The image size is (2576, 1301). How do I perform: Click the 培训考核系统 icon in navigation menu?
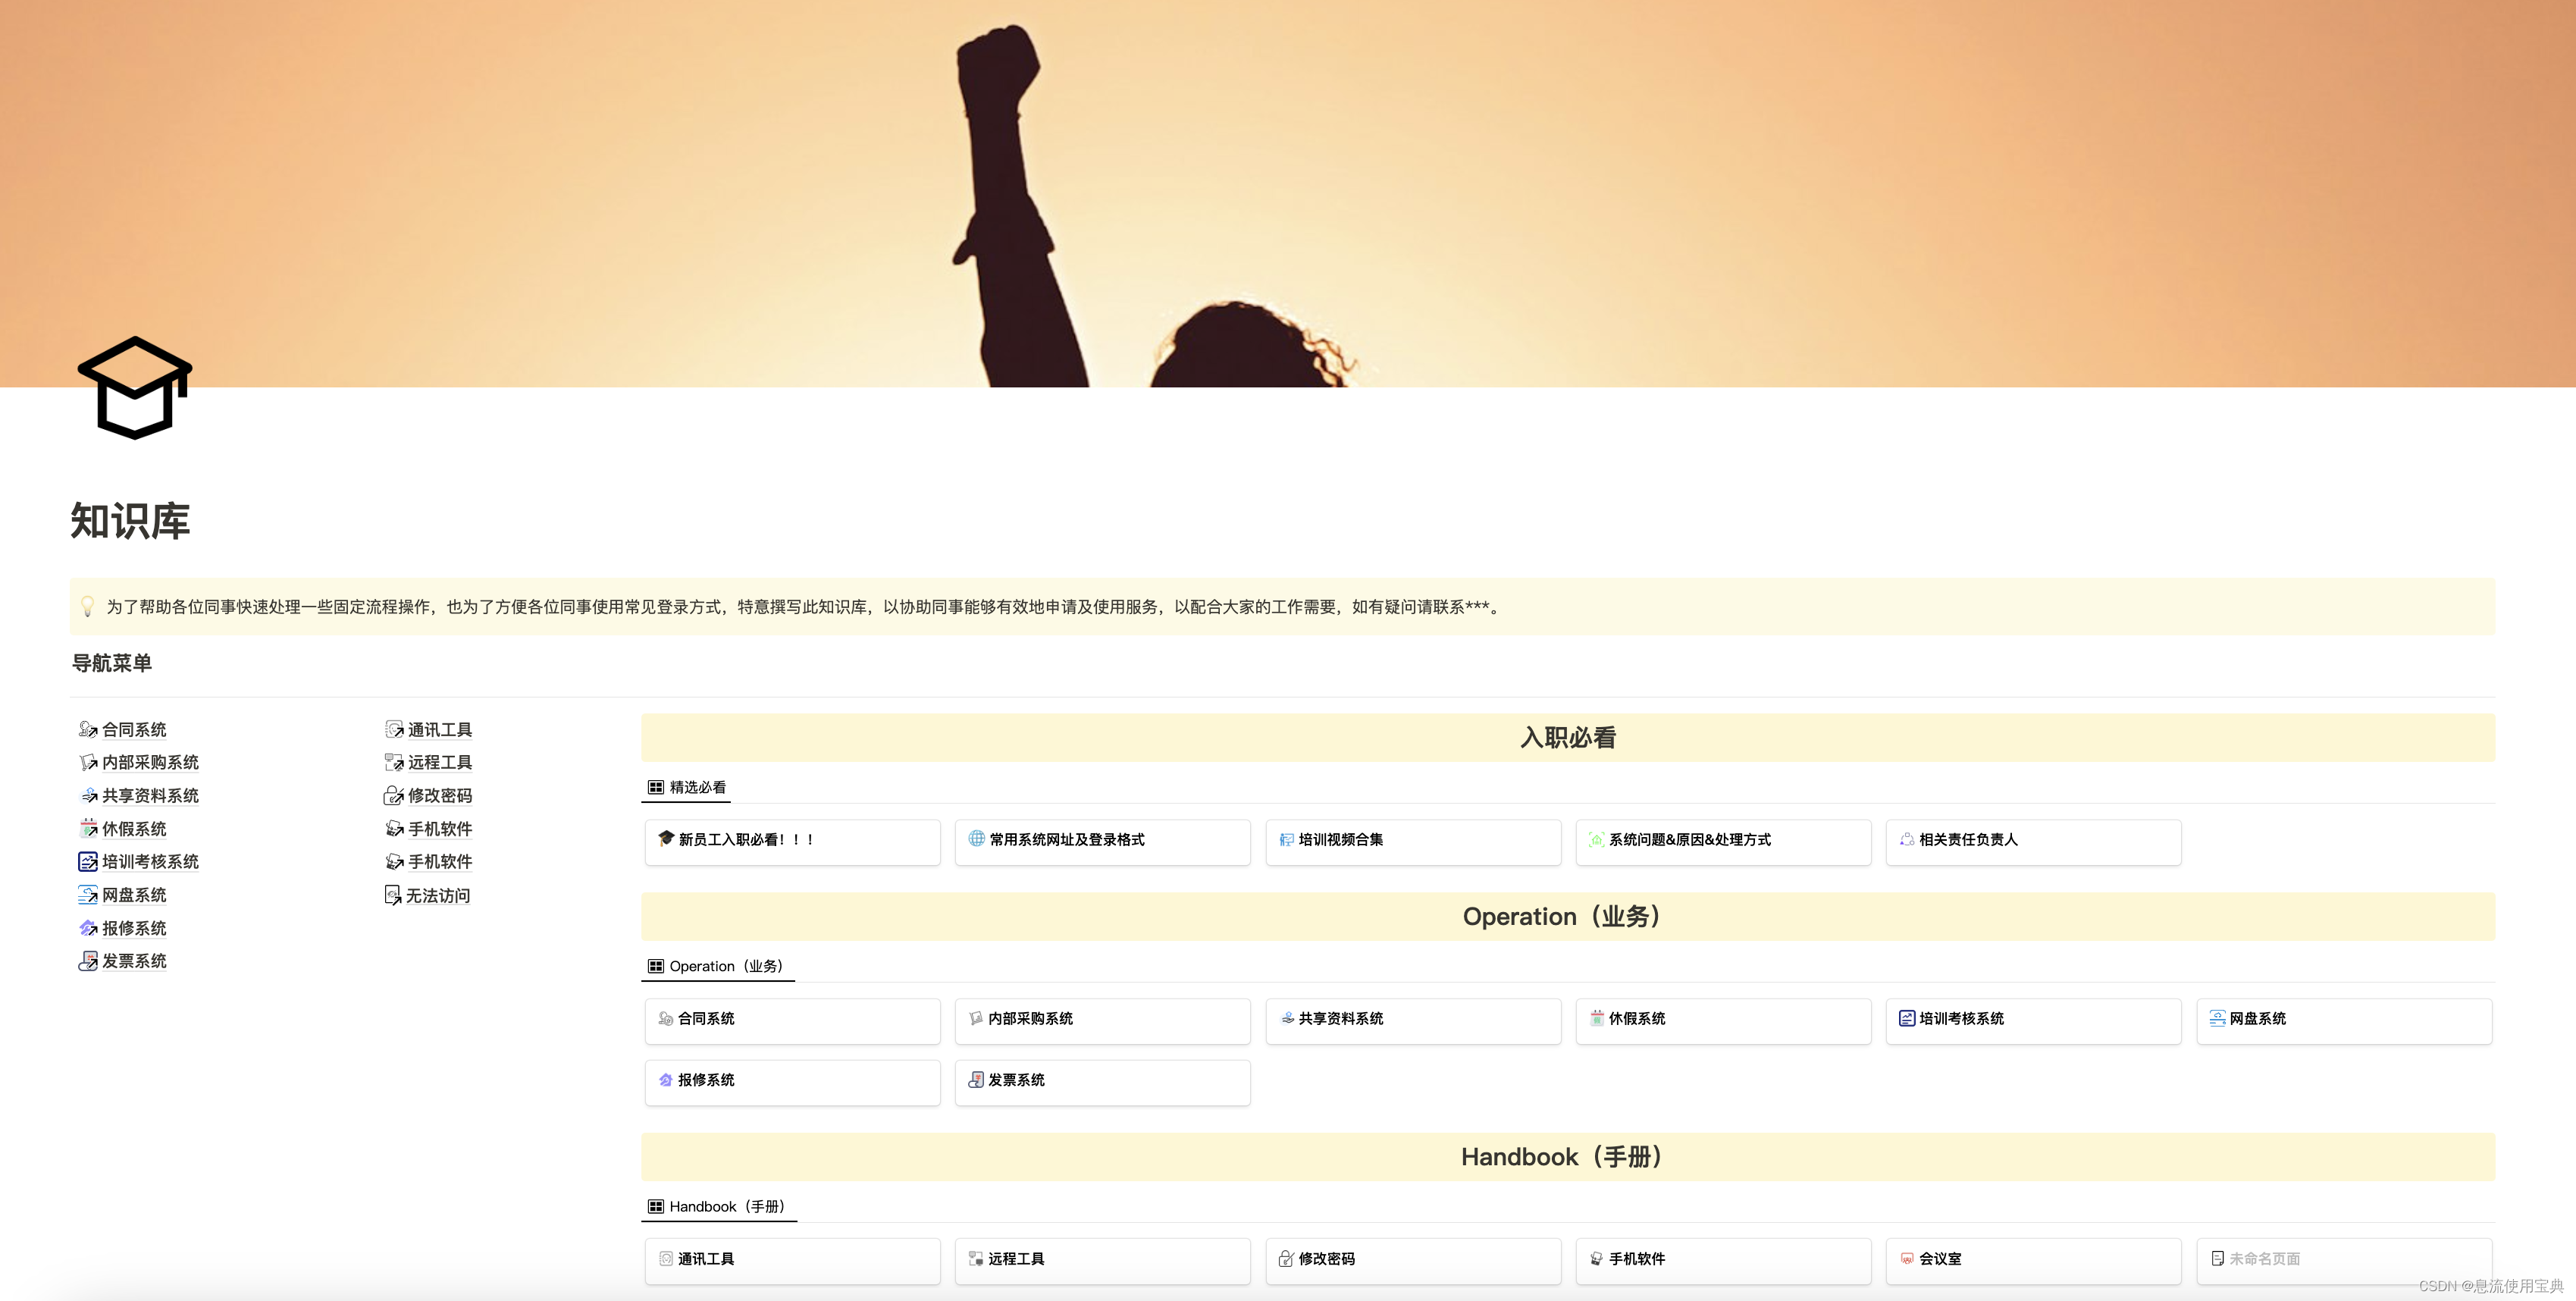pyautogui.click(x=88, y=862)
